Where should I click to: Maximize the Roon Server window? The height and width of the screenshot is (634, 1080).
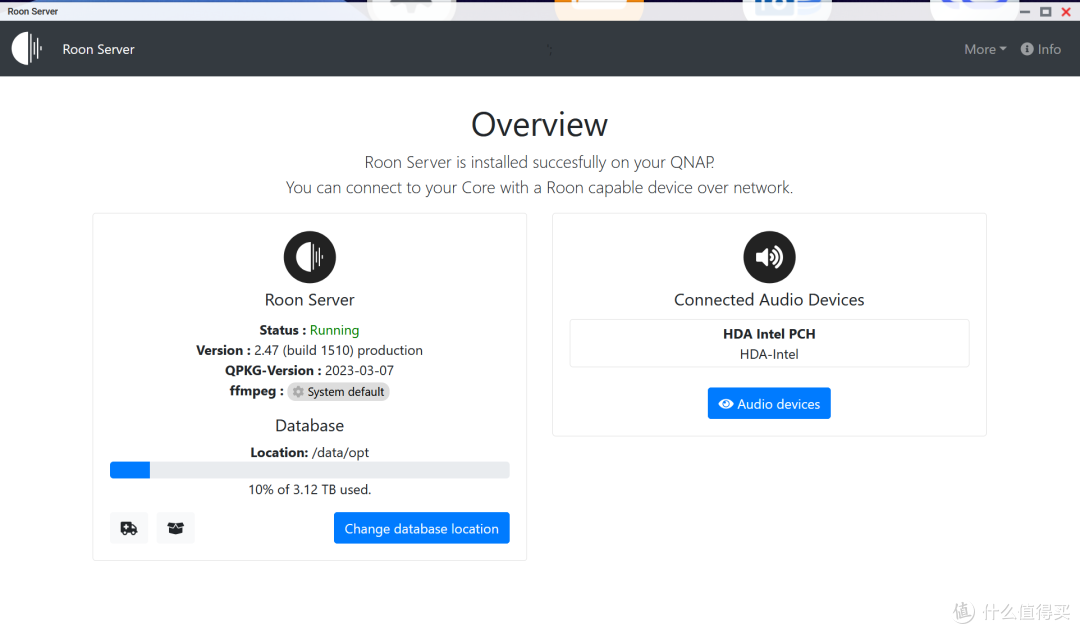[1046, 12]
